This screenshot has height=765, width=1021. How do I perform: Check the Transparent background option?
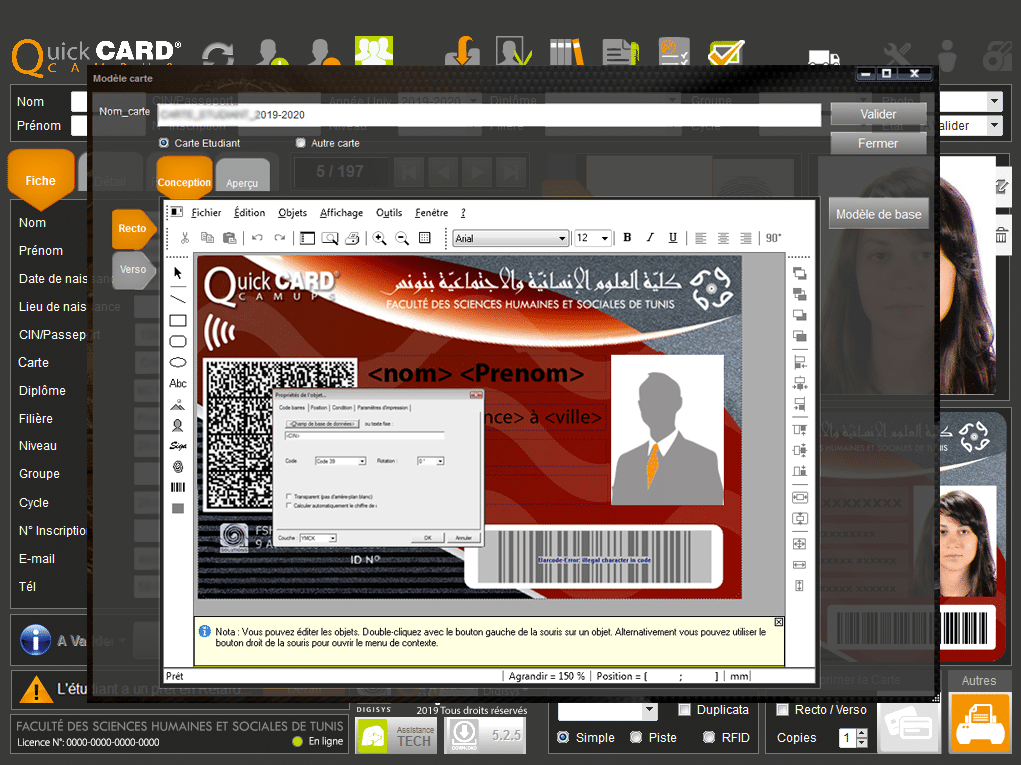click(289, 496)
